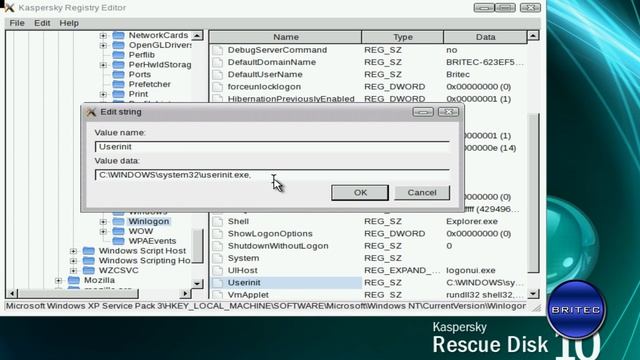640x360 pixels.
Task: Expand the NetworkCards tree node
Action: (x=103, y=36)
